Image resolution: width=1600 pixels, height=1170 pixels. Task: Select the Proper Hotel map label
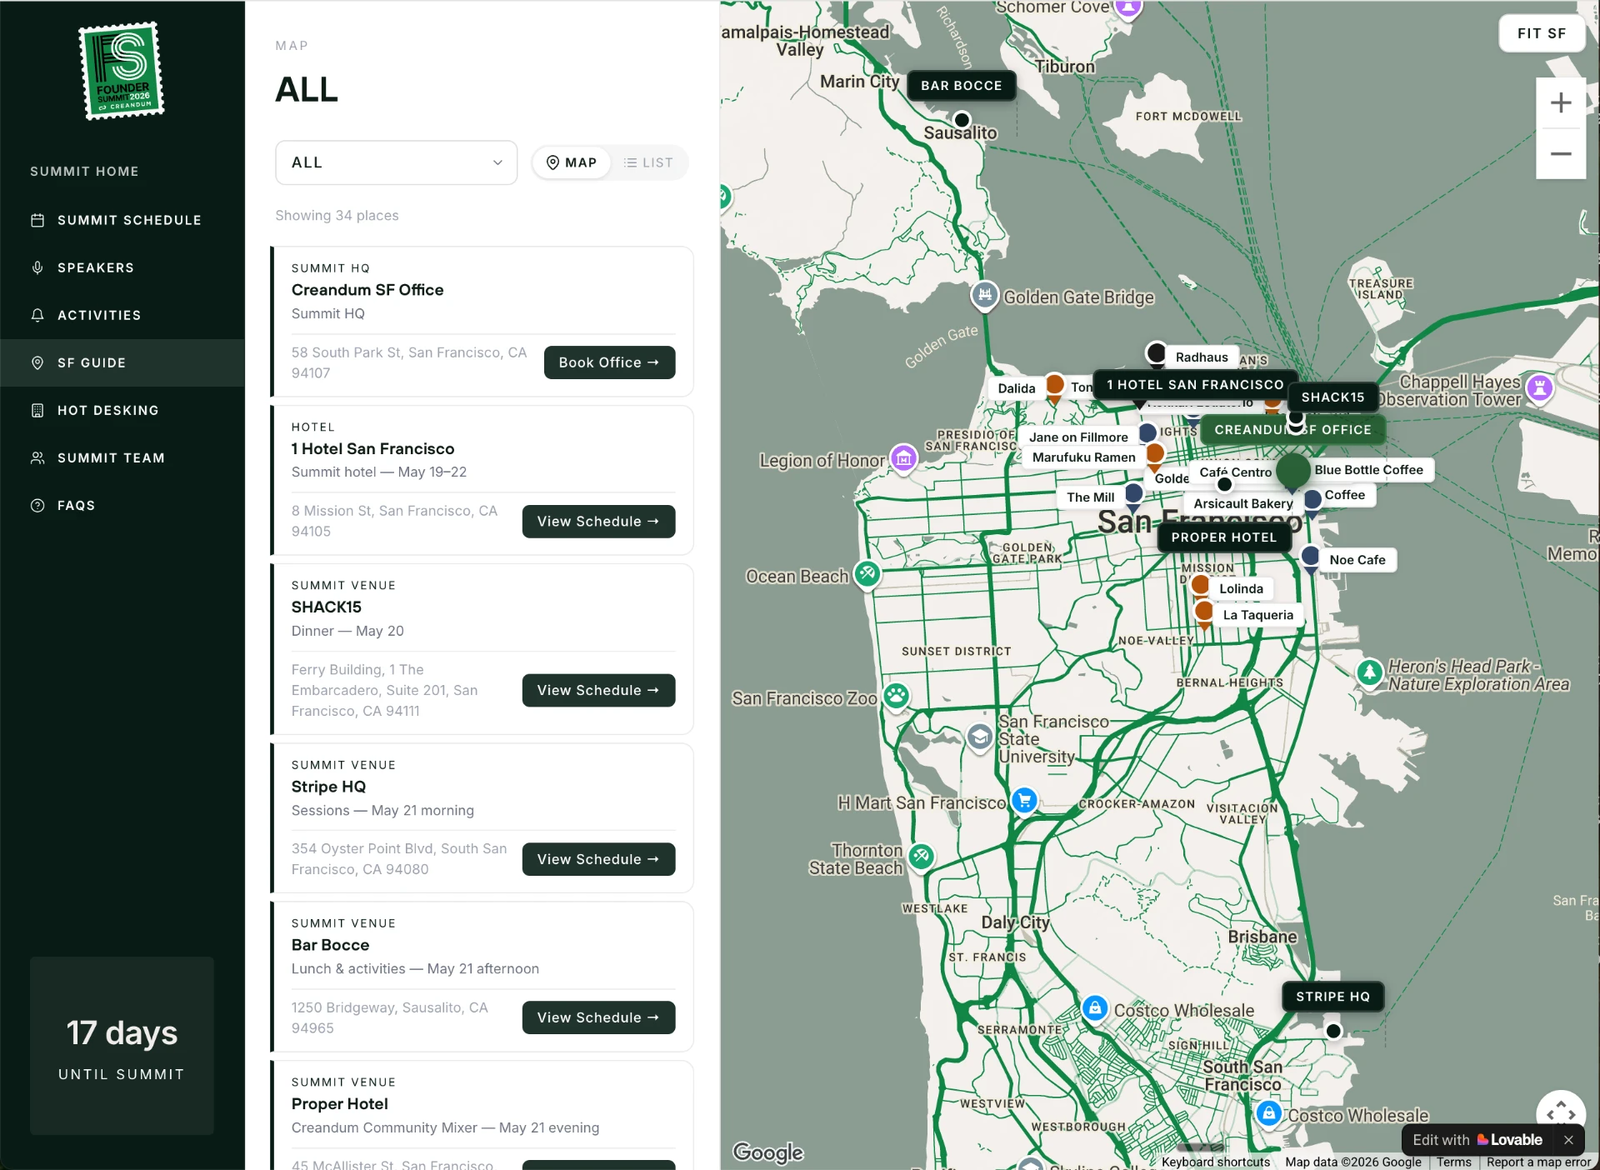pyautogui.click(x=1224, y=538)
